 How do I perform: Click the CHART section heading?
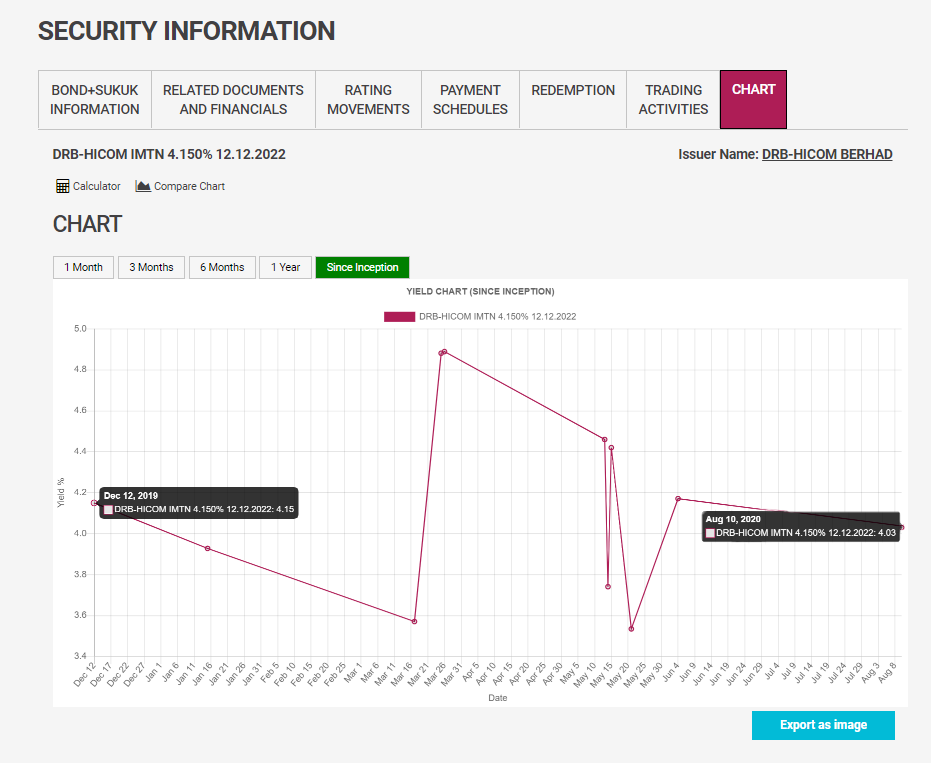[x=87, y=224]
